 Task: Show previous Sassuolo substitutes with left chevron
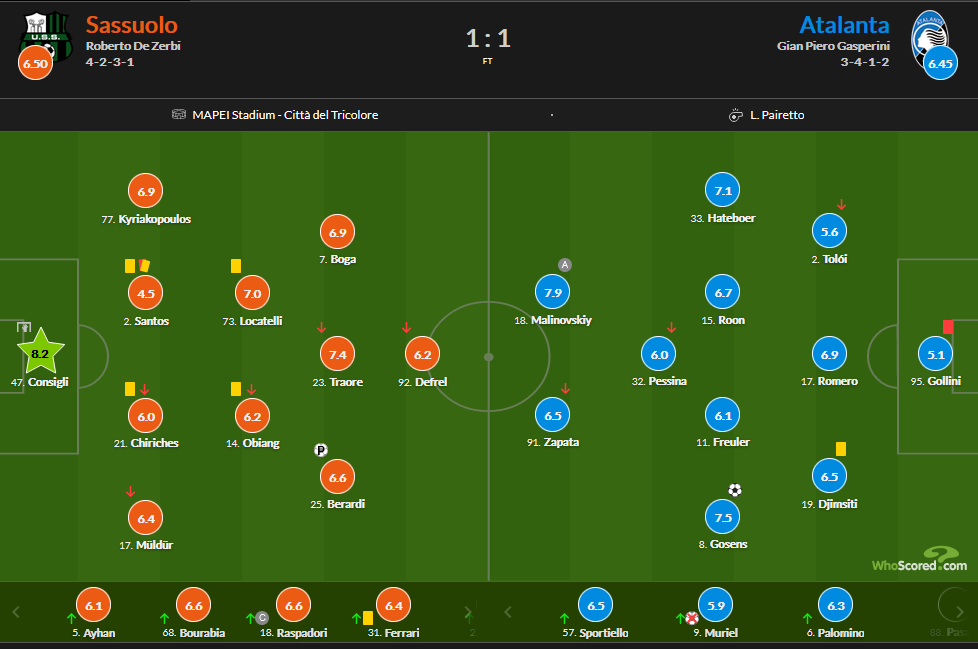coord(16,612)
